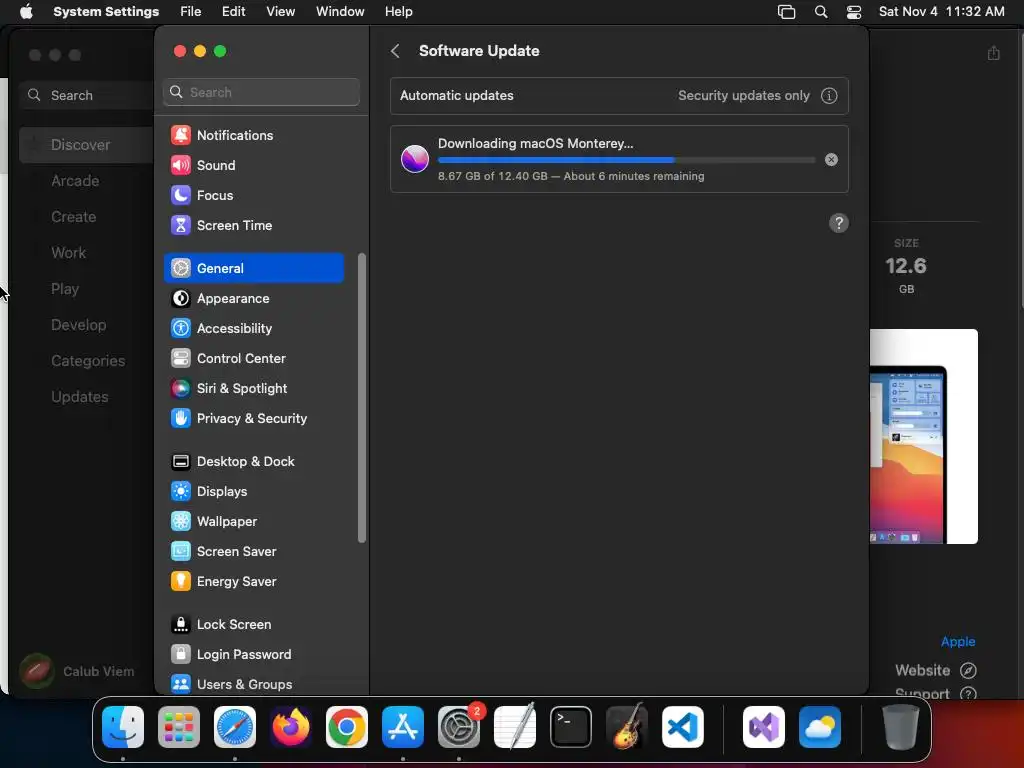Viewport: 1024px width, 768px height.
Task: Open Sound settings
Action: click(x=253, y=165)
